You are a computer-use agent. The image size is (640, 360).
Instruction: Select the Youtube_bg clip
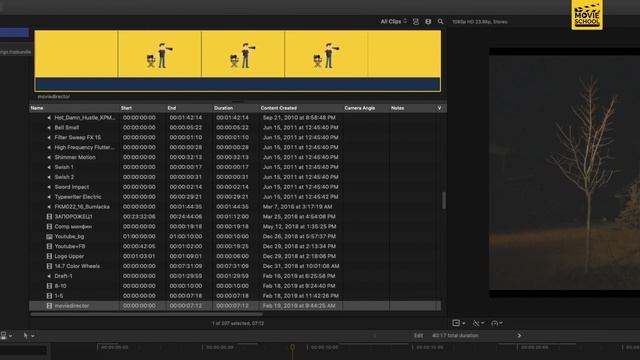pyautogui.click(x=235, y=236)
